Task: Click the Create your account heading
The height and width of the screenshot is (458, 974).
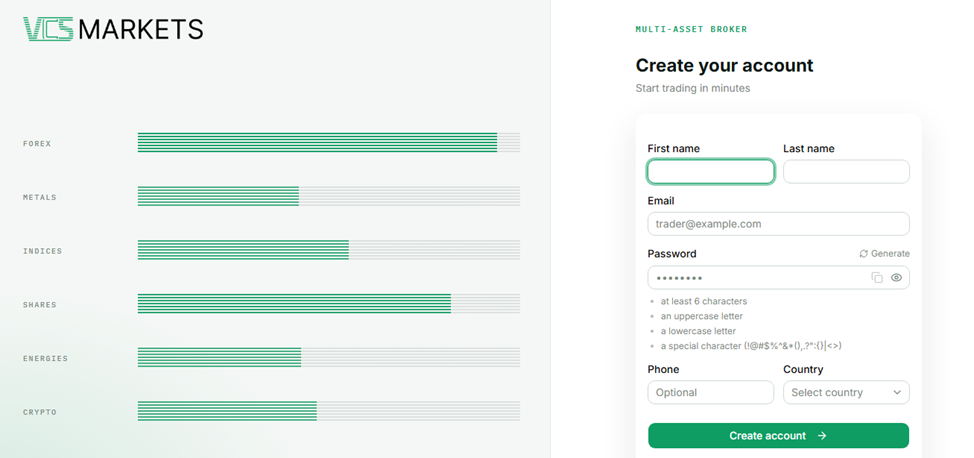Action: click(724, 65)
